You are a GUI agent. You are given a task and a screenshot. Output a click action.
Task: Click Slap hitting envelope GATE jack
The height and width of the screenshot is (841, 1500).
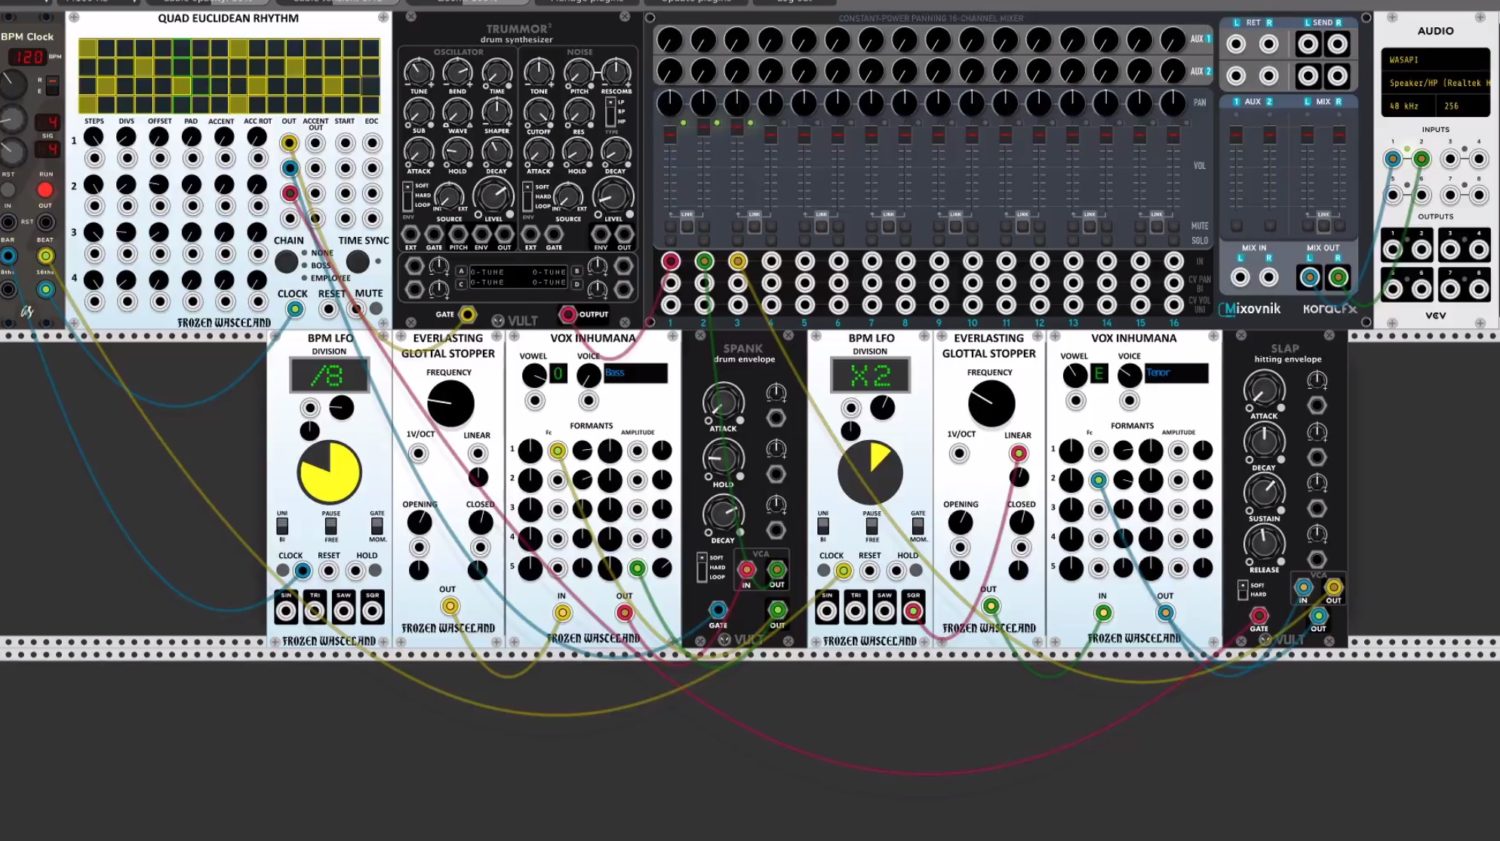tap(1259, 615)
